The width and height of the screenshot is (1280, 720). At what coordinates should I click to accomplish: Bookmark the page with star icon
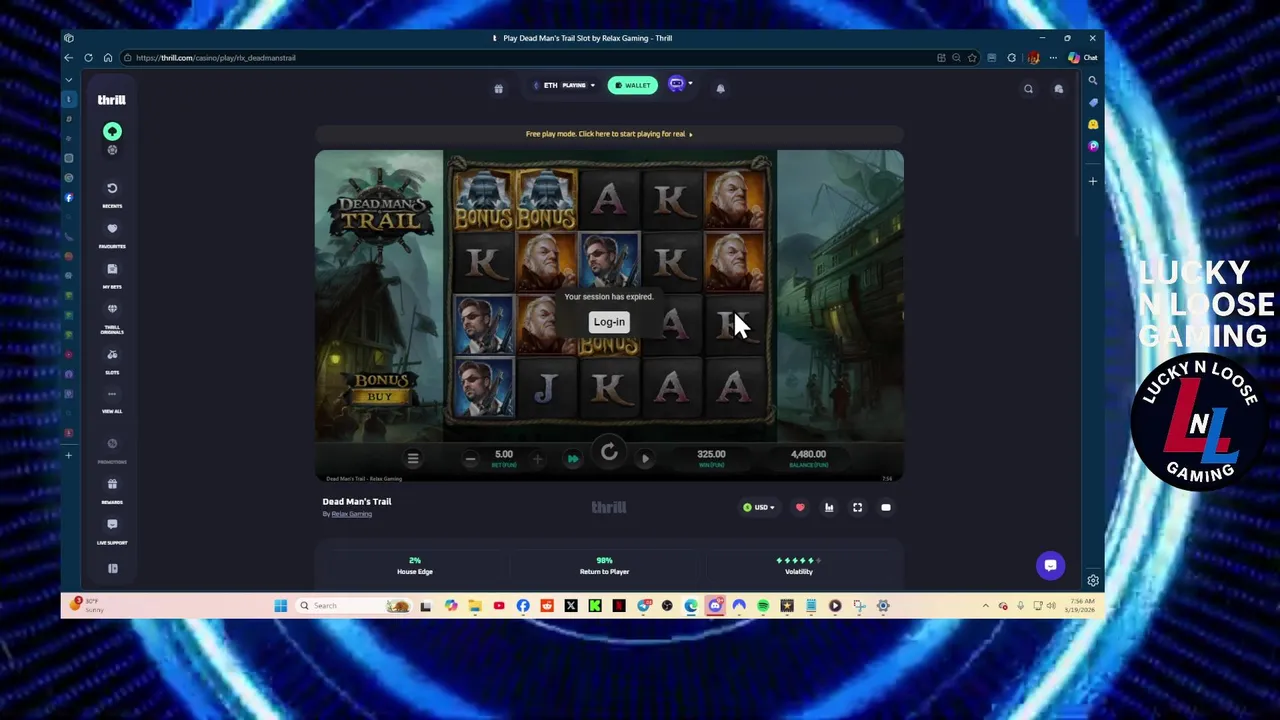tap(971, 58)
